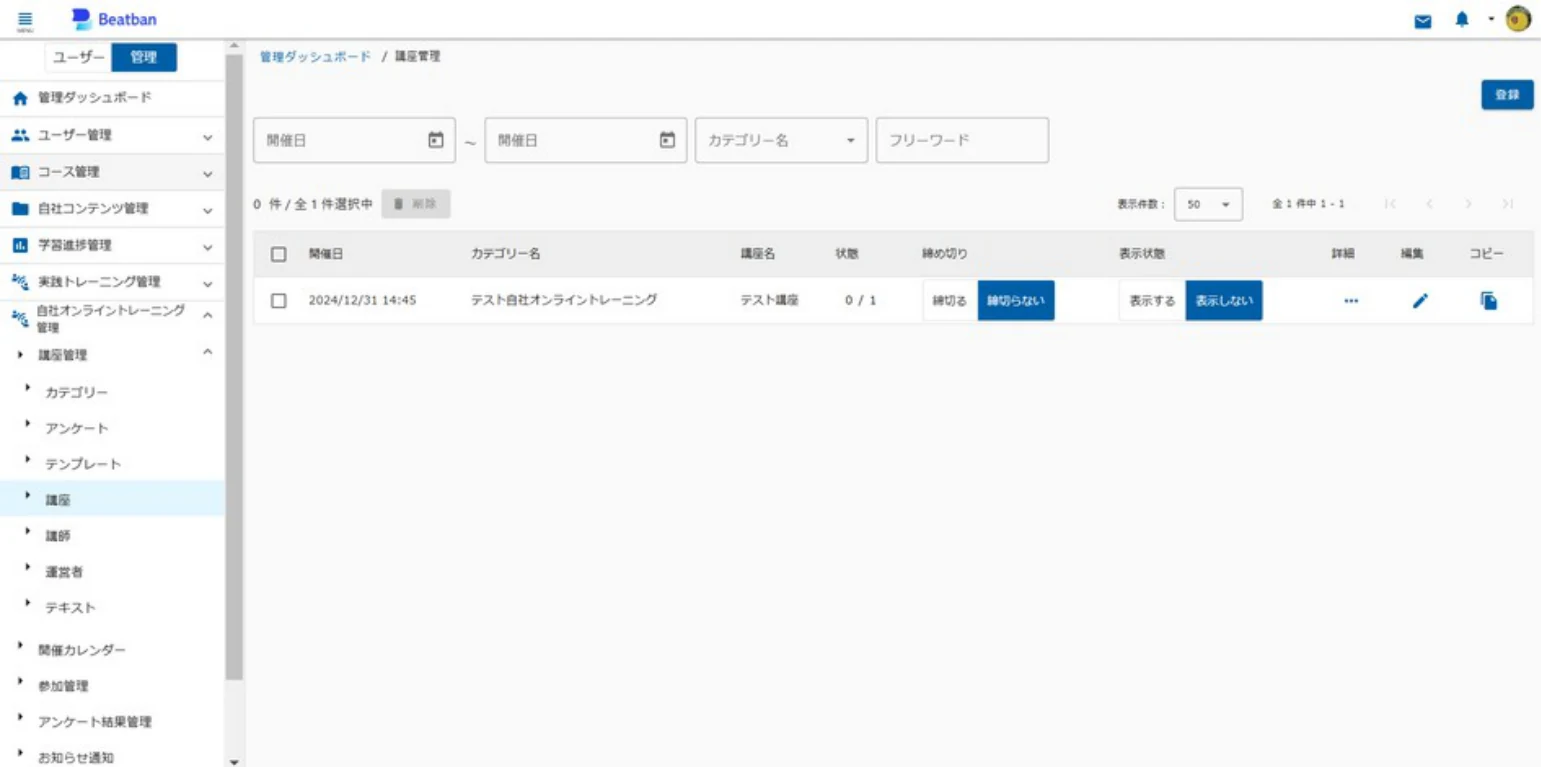Viewport: 1541px width, 767px height.
Task: Click the copy icon for テスト講座
Action: click(1488, 301)
